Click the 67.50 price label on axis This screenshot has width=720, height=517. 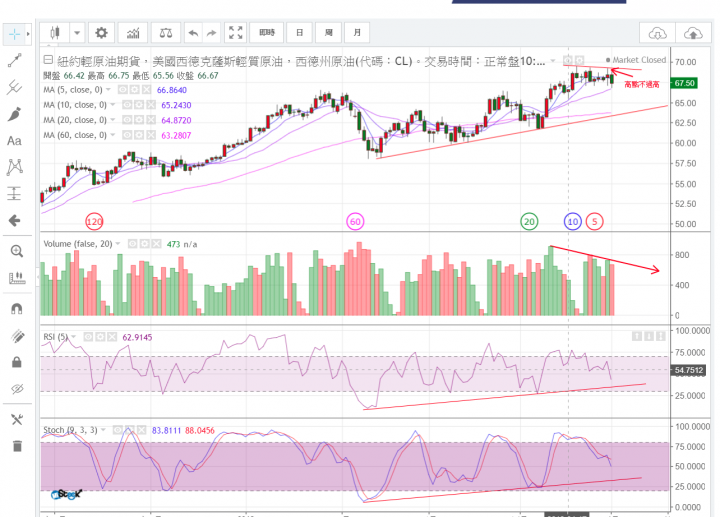click(685, 83)
